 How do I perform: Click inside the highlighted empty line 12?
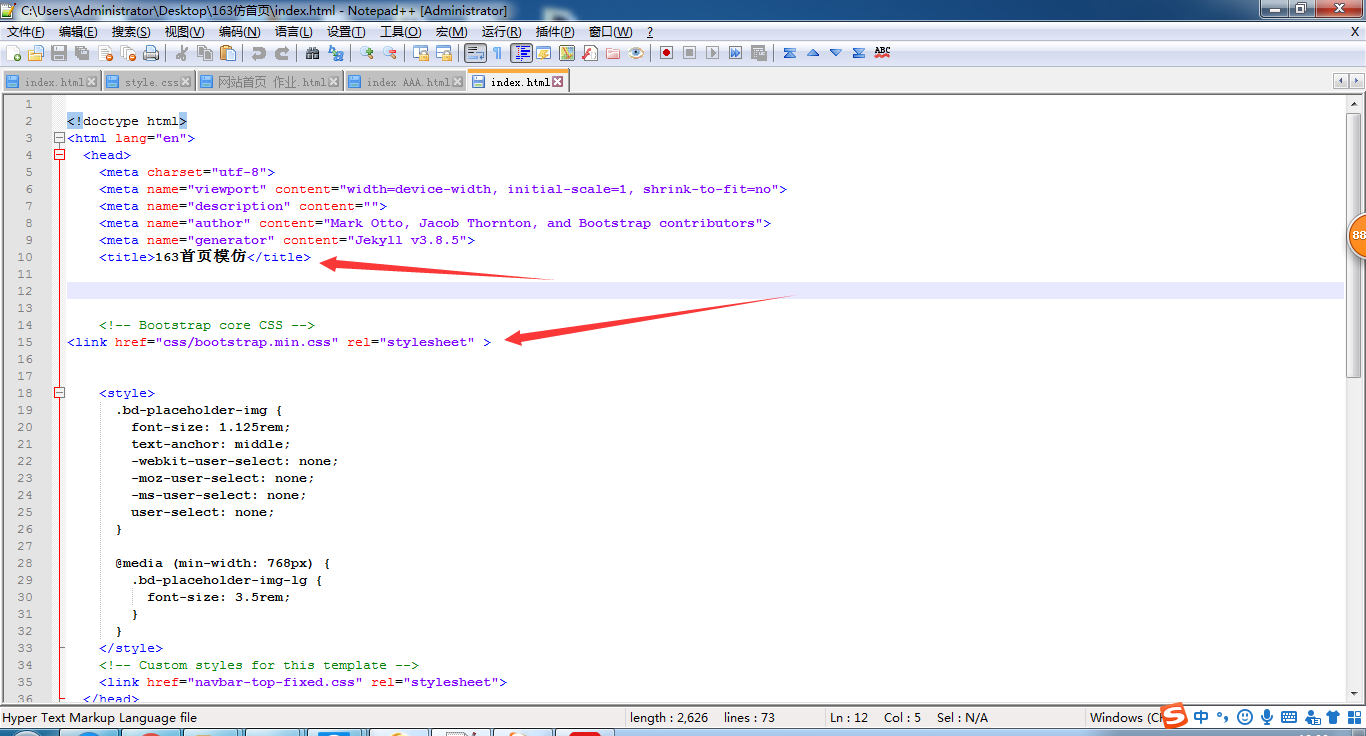[705, 291]
